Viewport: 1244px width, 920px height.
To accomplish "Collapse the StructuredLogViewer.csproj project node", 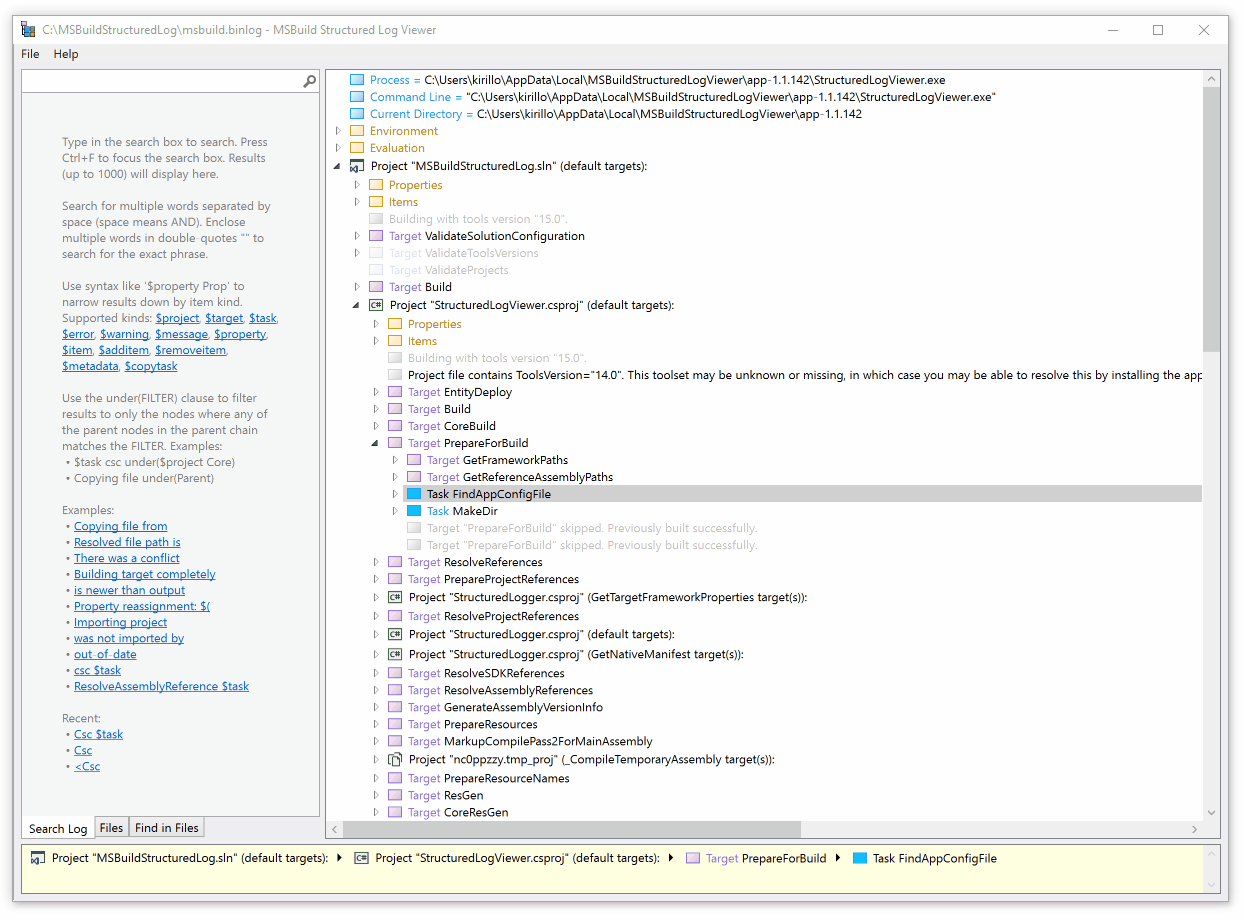I will coord(357,305).
